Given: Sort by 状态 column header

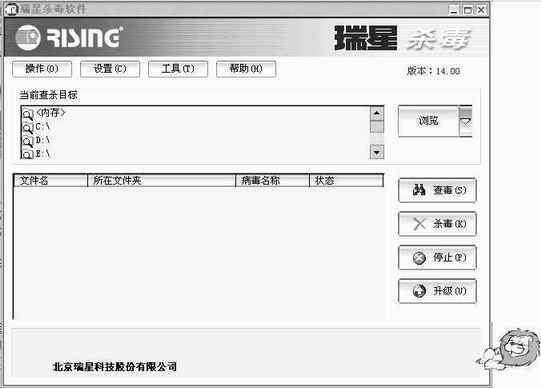Looking at the screenshot, I should click(x=346, y=180).
